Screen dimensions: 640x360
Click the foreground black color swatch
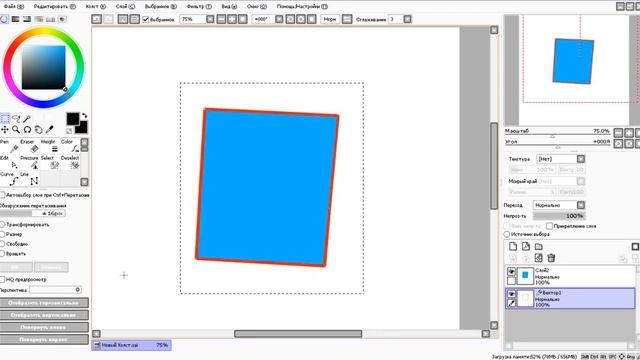pos(73,119)
